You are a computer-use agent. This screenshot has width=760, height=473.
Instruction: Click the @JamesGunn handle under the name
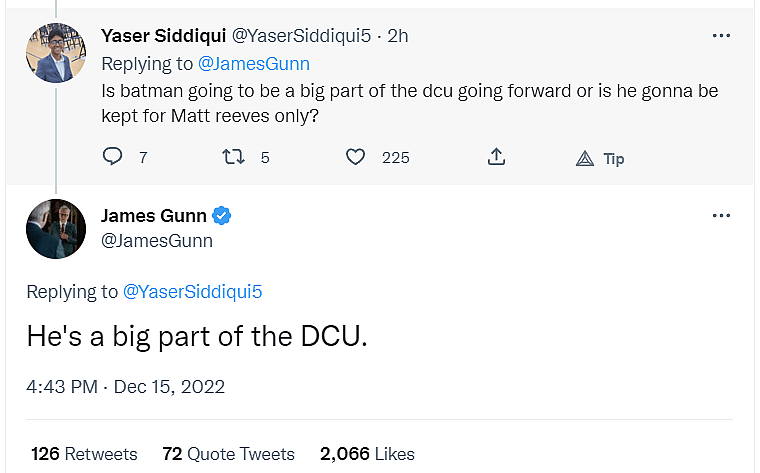[157, 241]
